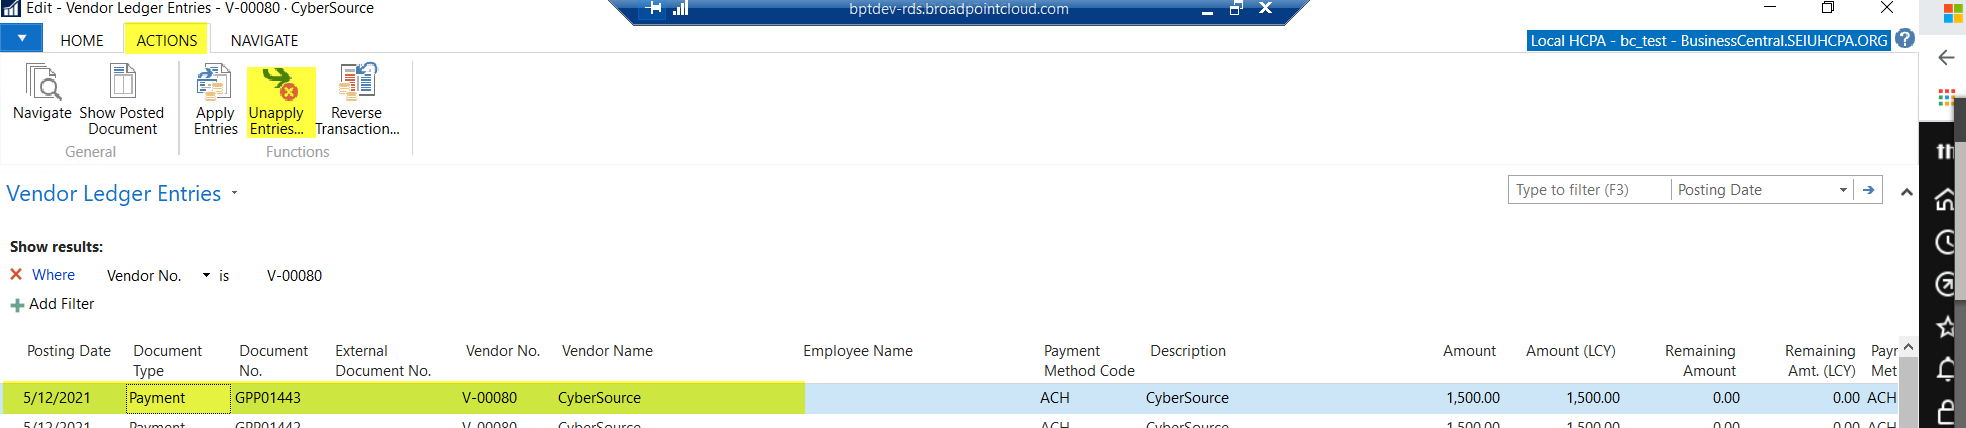Click the Microsoft logo at the top right

[1953, 13]
